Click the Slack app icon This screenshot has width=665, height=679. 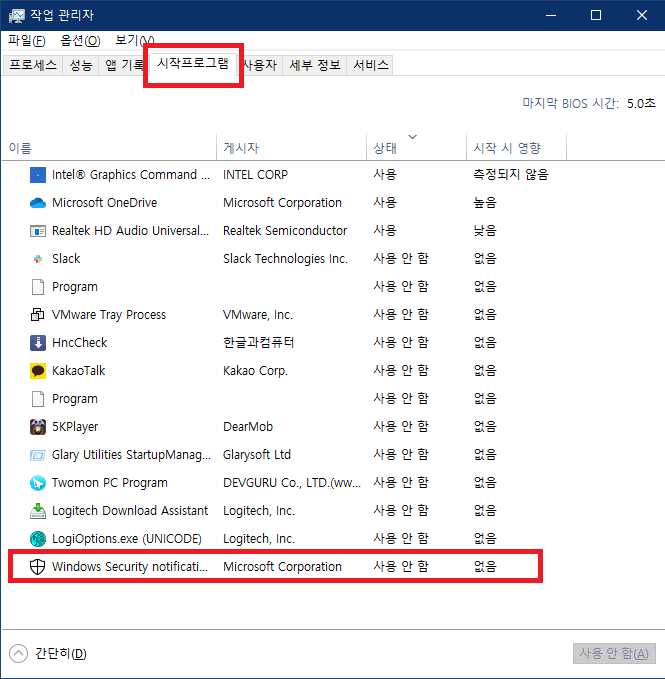click(x=38, y=259)
